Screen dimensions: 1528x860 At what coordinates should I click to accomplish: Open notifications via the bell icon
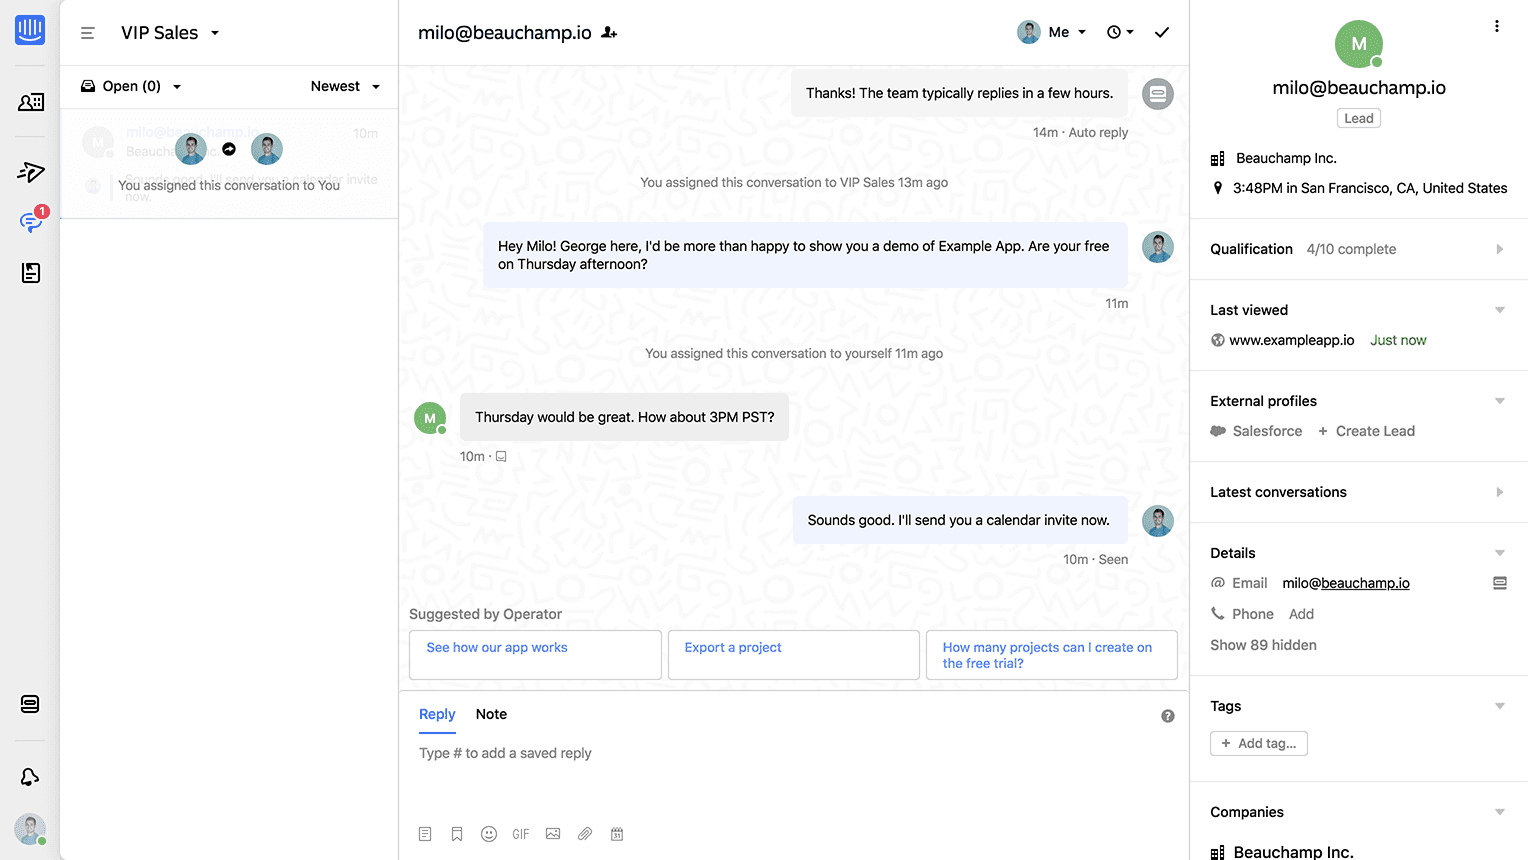(x=29, y=776)
